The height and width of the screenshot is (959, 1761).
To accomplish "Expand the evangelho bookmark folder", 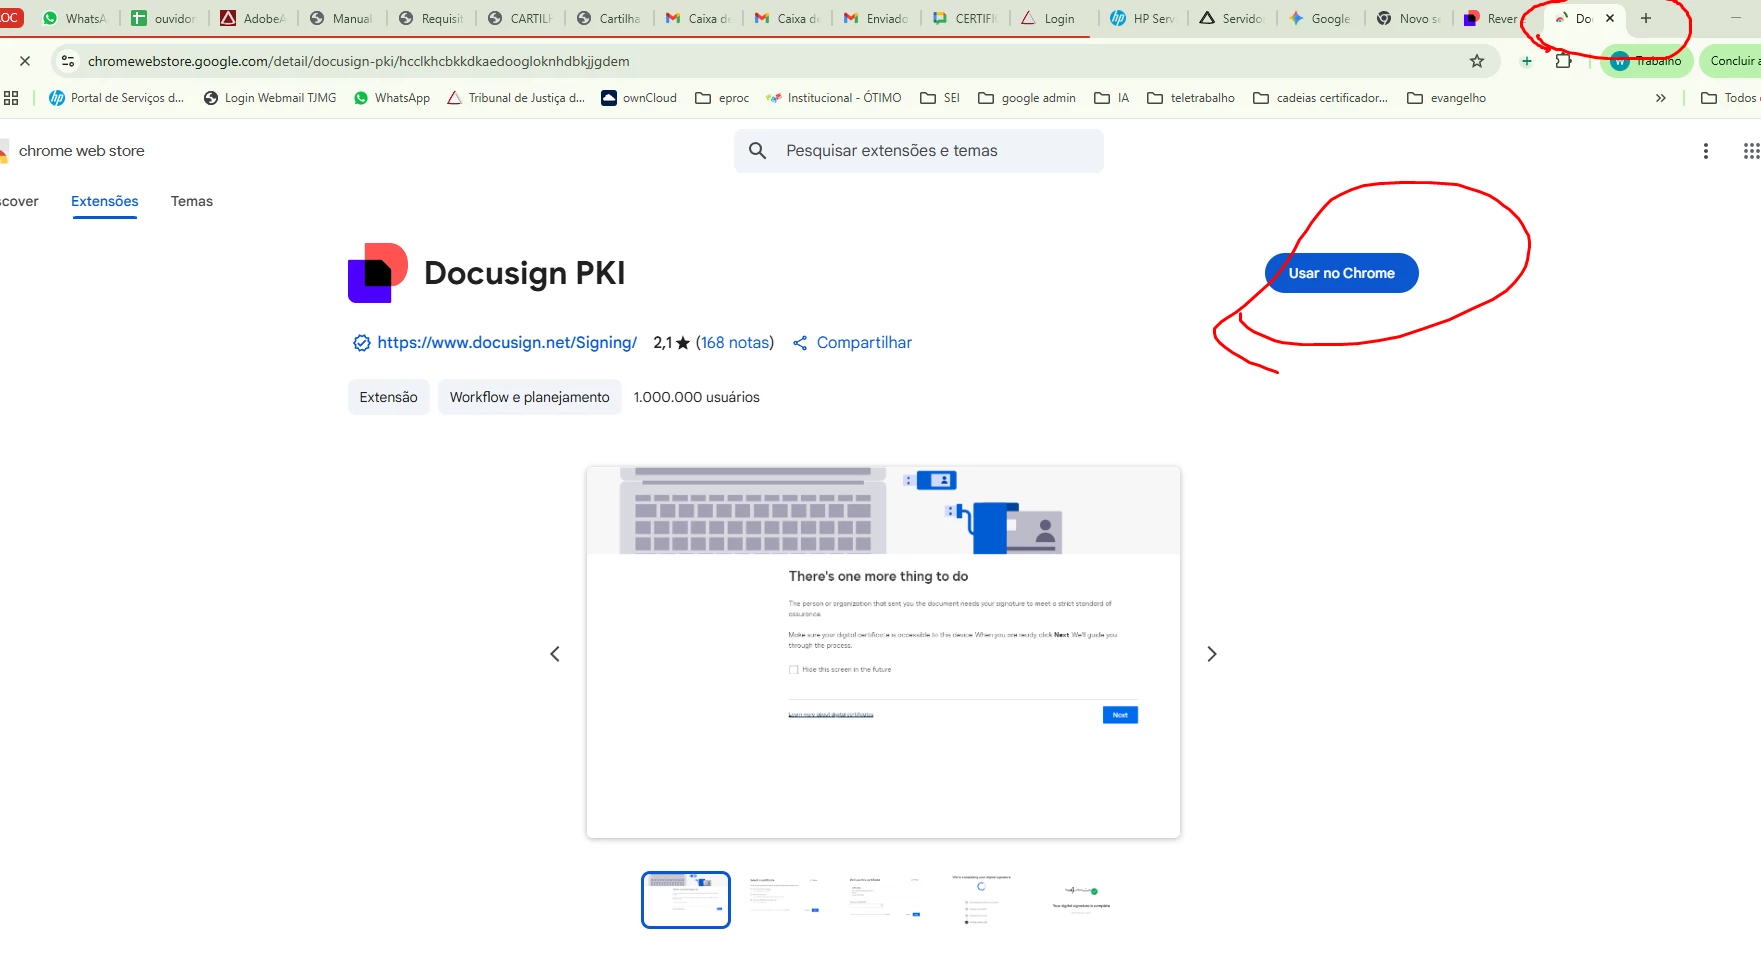I will [x=1446, y=98].
